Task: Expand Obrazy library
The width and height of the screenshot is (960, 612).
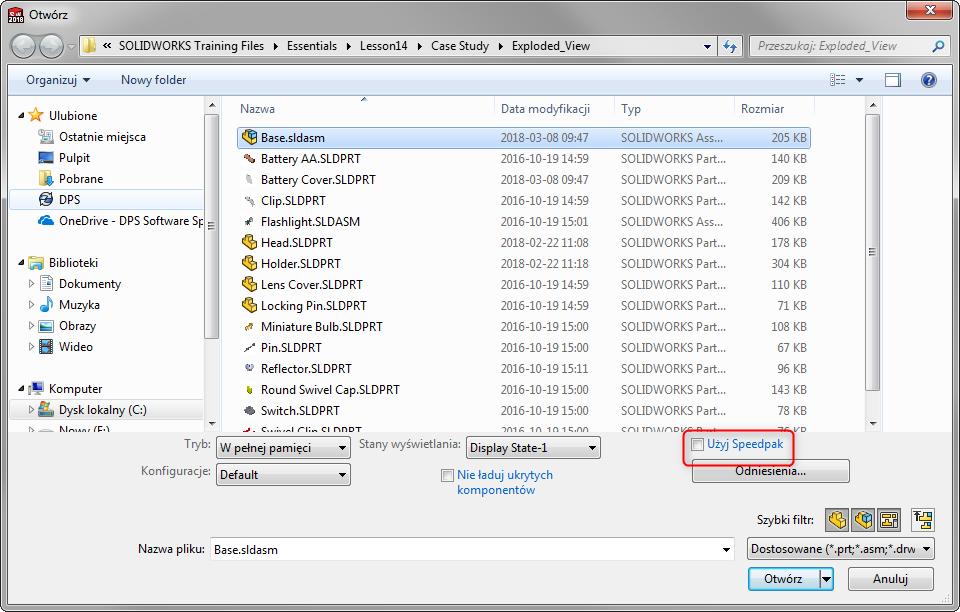Action: point(31,326)
